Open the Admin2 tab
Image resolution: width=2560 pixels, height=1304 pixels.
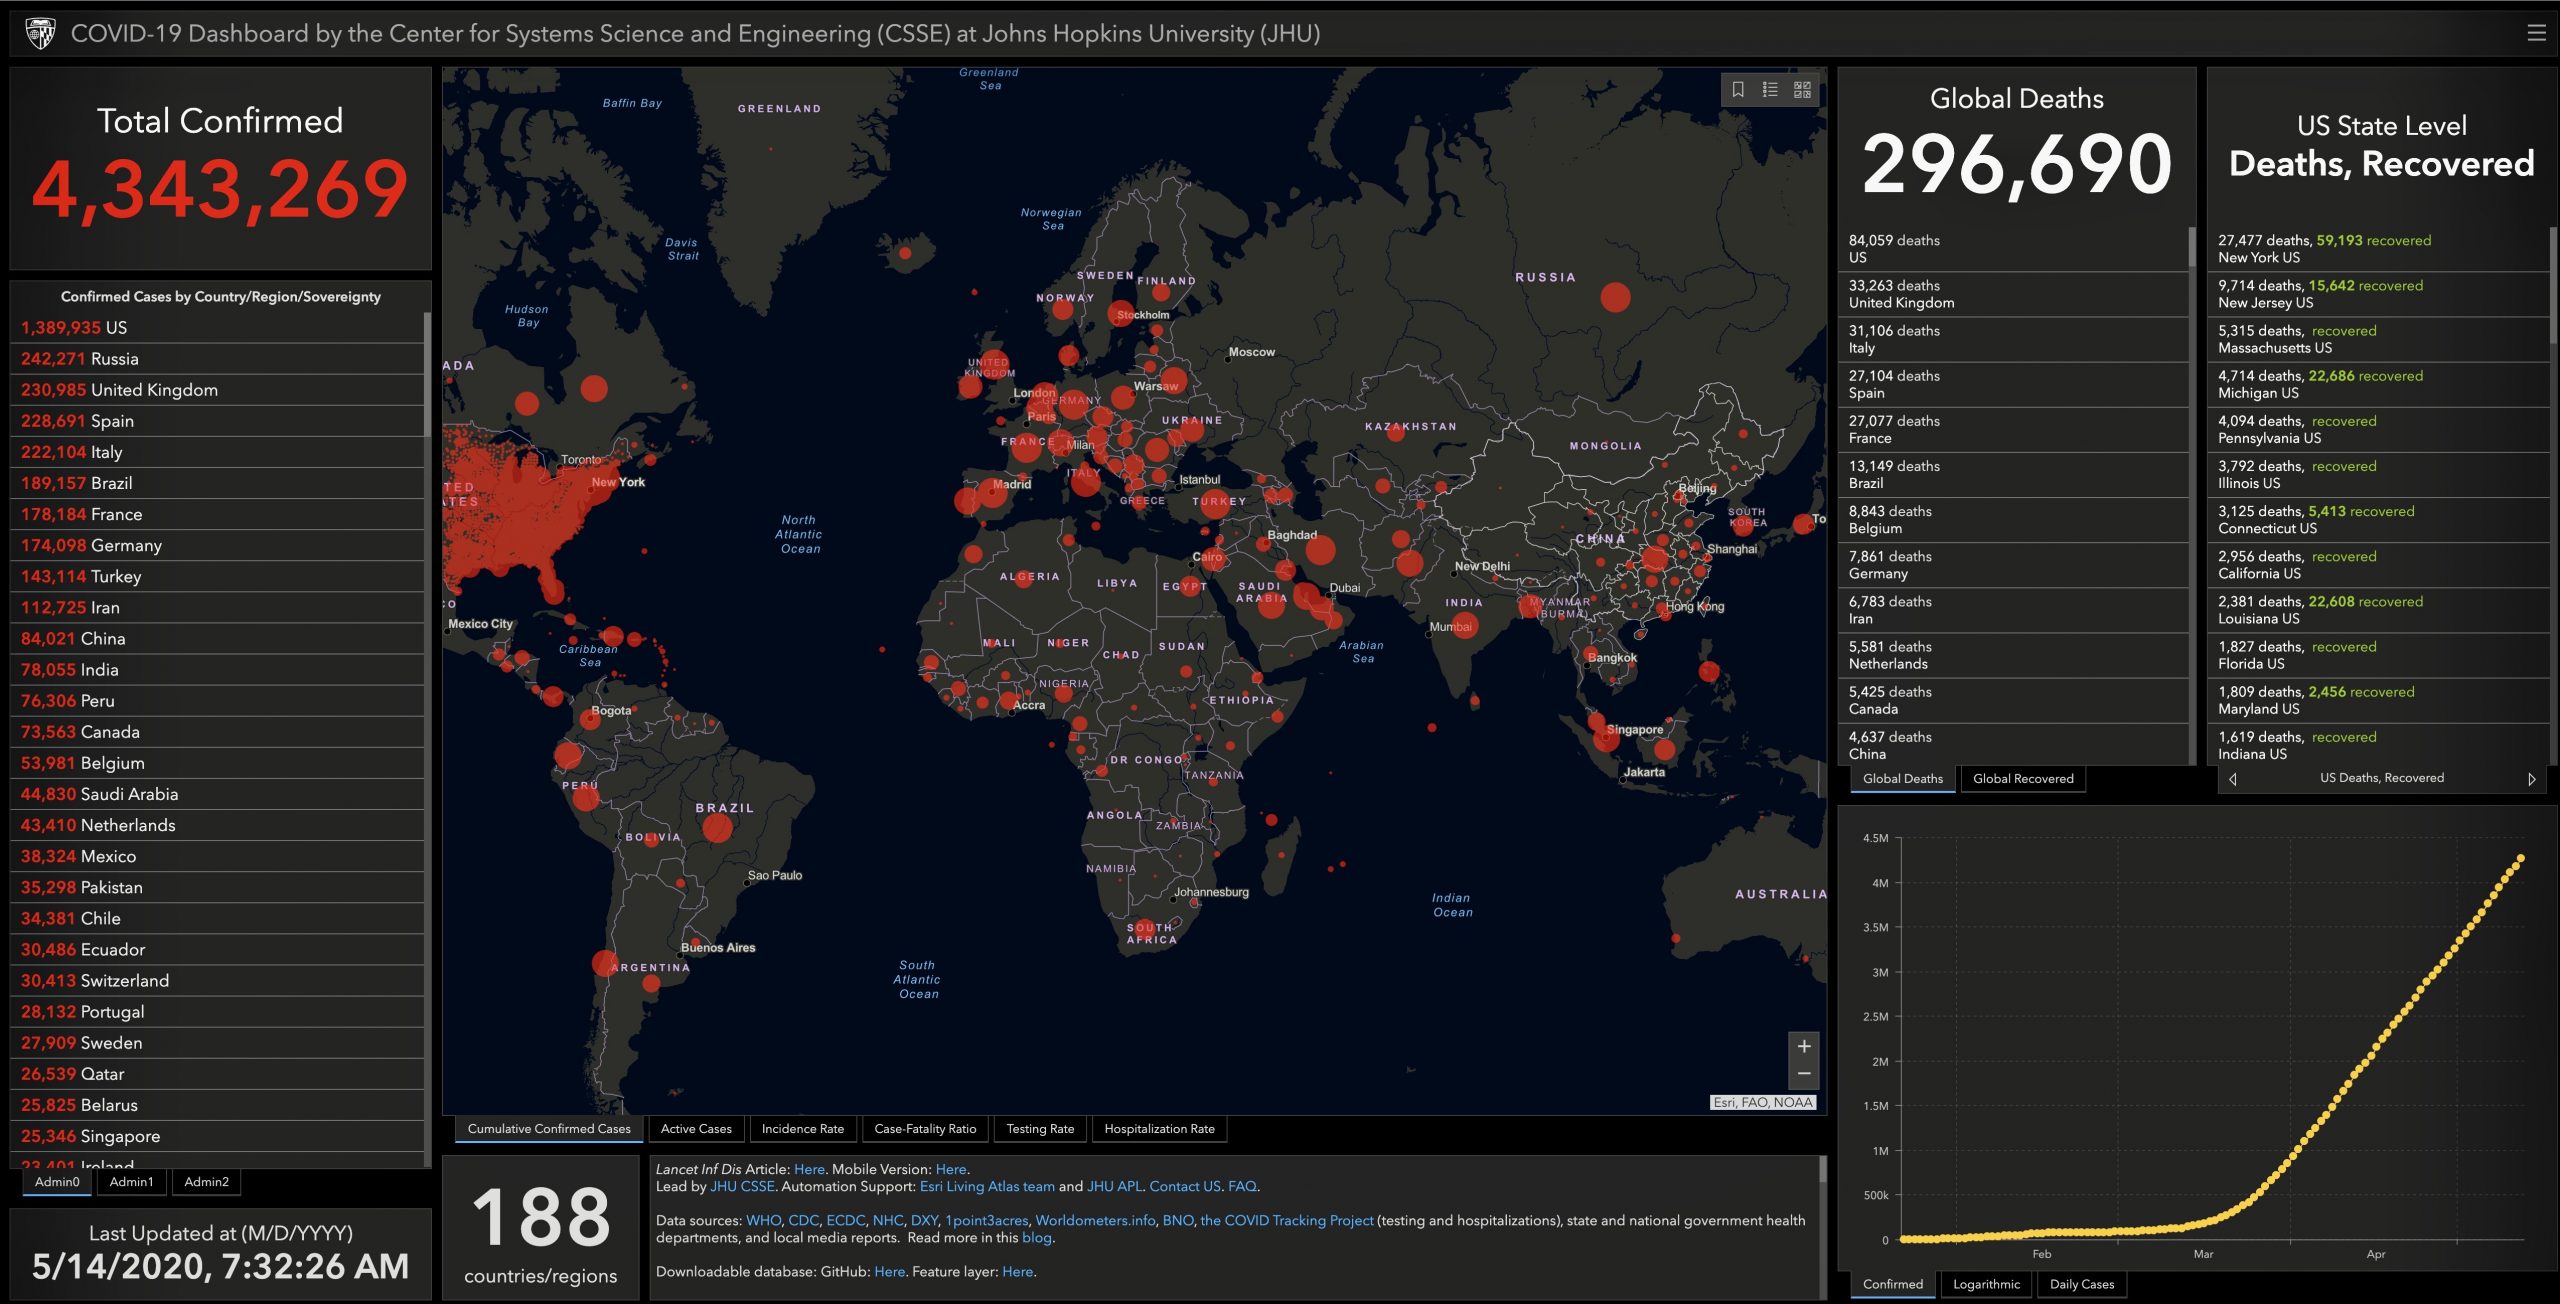pos(207,1182)
